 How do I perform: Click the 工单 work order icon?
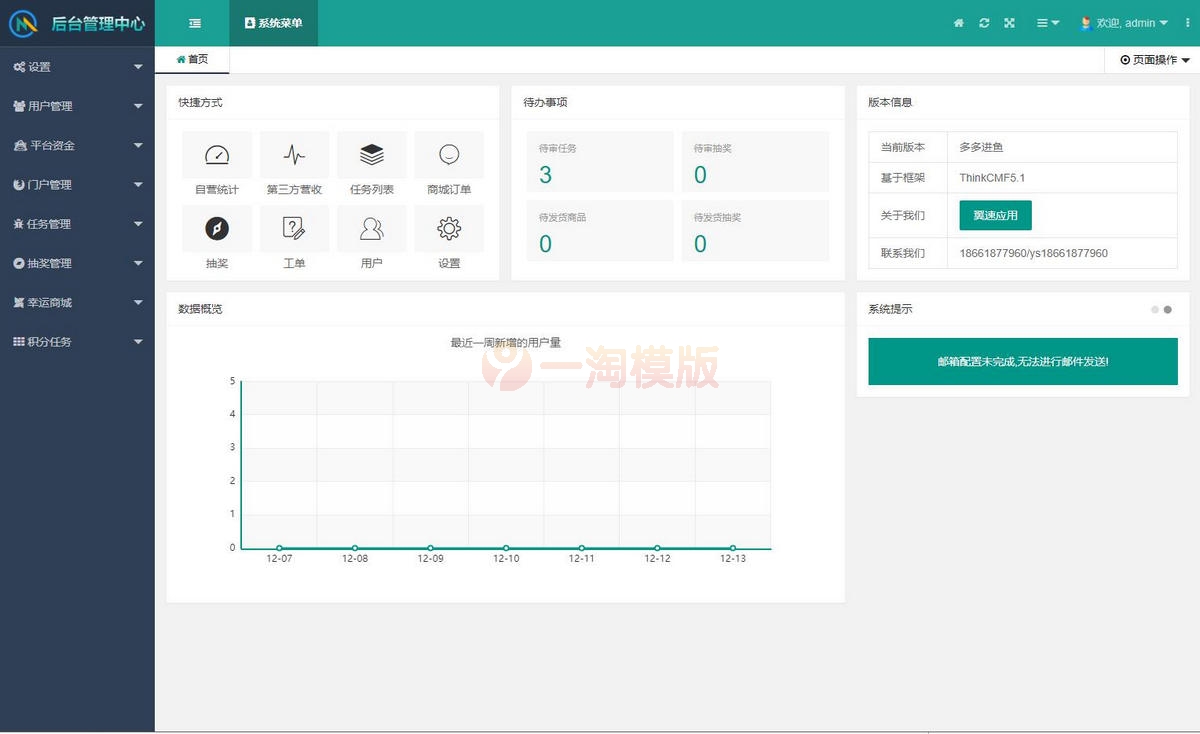[x=294, y=229]
